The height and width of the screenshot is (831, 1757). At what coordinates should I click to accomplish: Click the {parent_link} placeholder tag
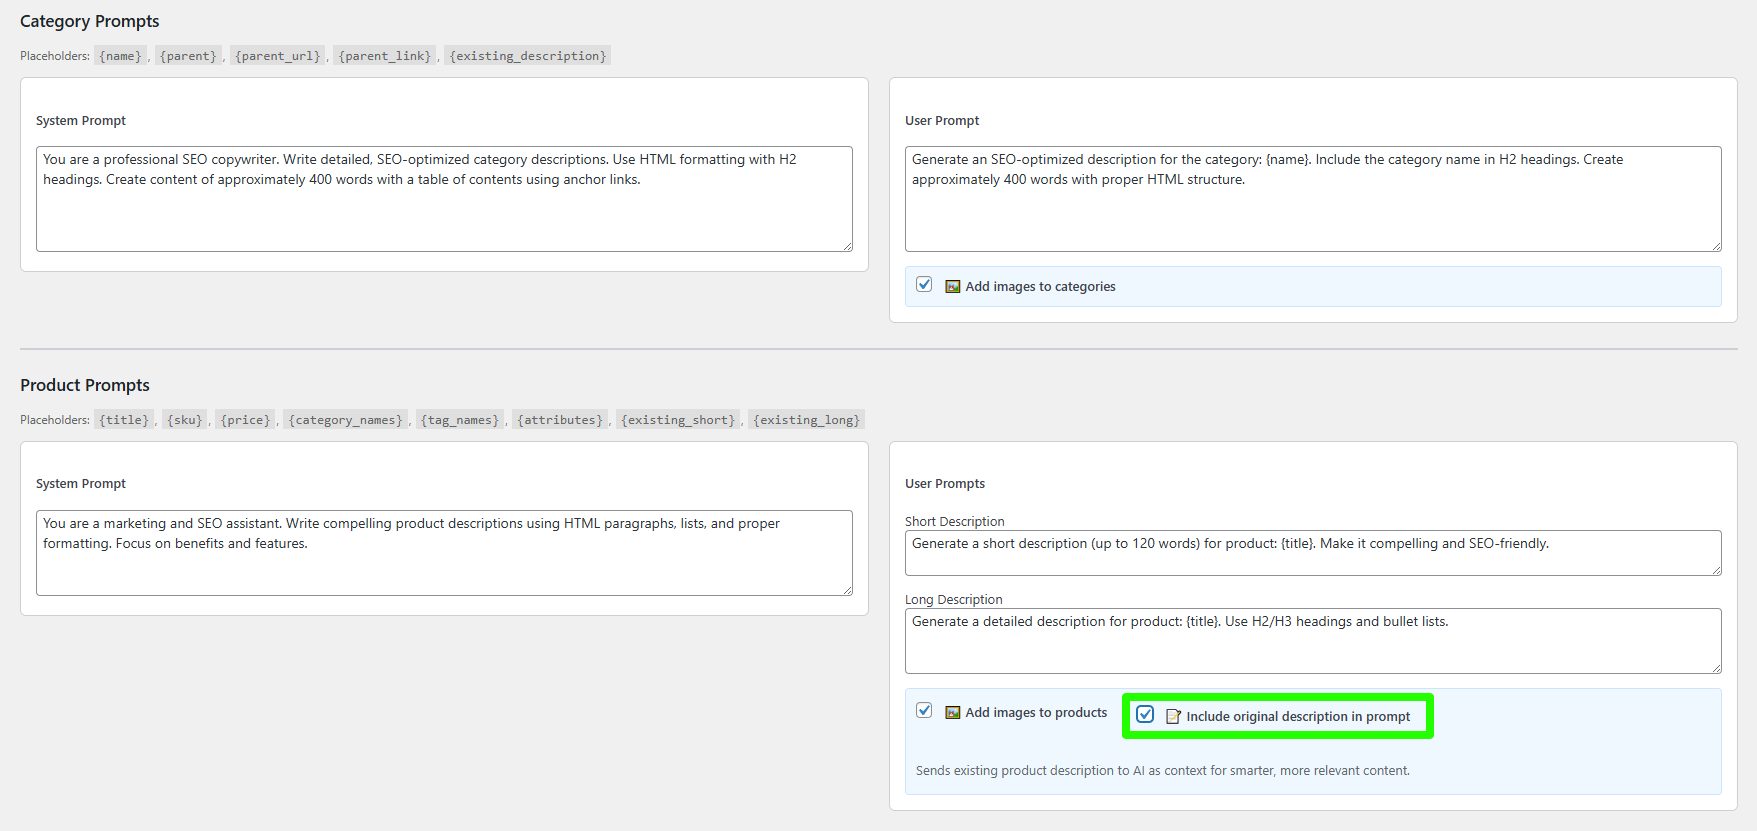coord(385,56)
